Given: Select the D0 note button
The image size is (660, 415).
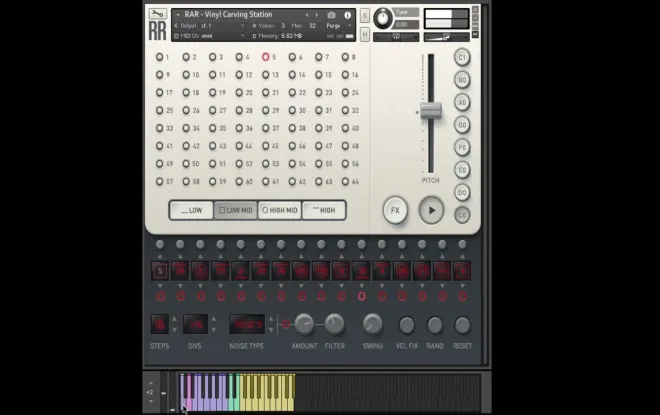Looking at the screenshot, I should (x=462, y=192).
